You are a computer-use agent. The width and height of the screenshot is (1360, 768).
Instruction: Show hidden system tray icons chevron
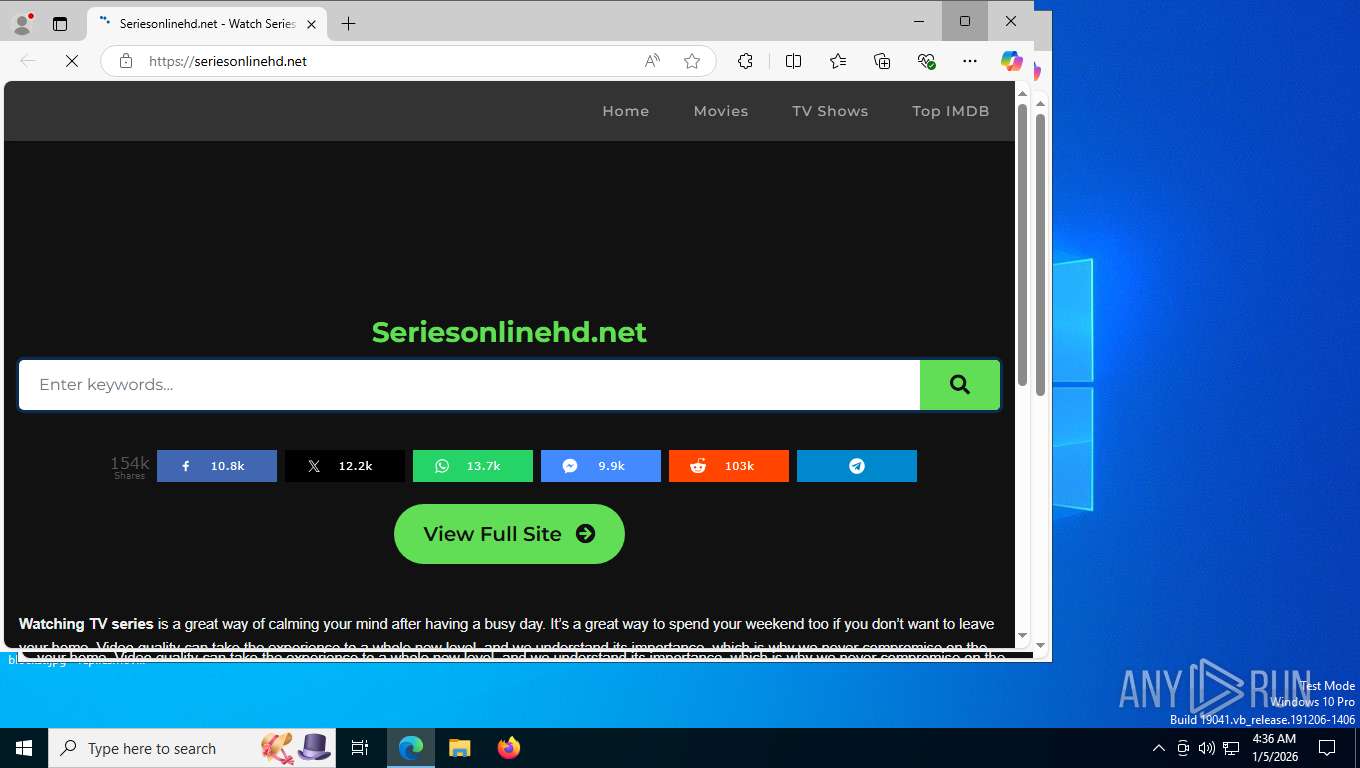1159,748
